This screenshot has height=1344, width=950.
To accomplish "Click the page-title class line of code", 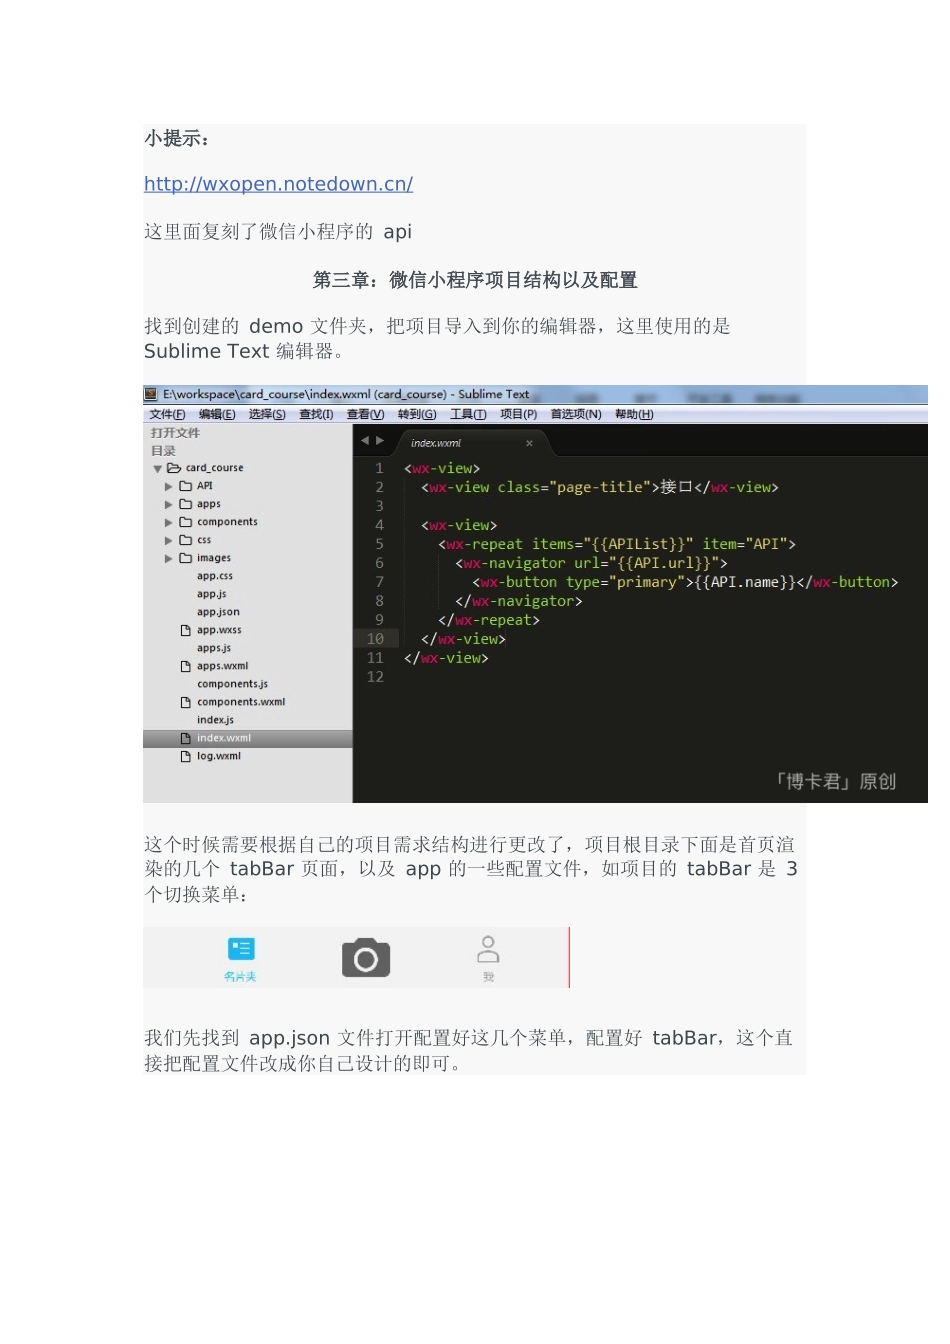I will [599, 487].
